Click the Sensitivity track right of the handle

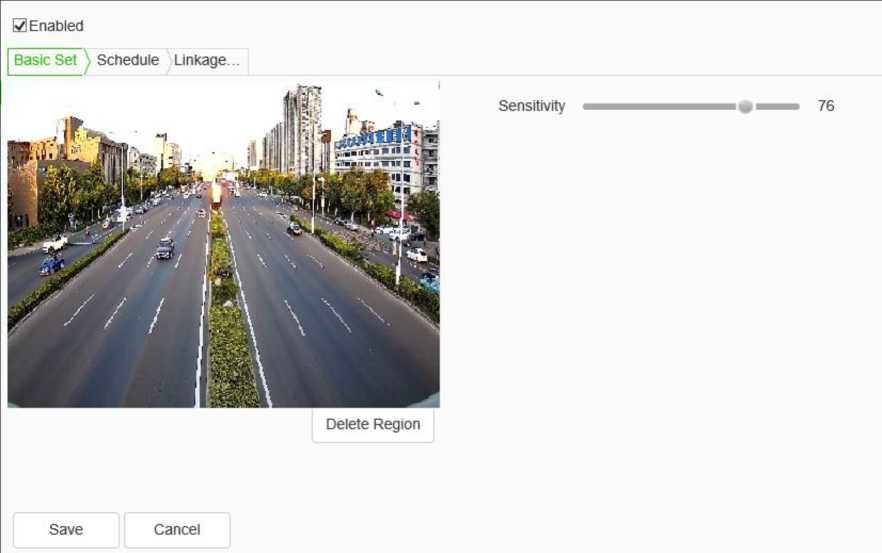click(x=780, y=106)
